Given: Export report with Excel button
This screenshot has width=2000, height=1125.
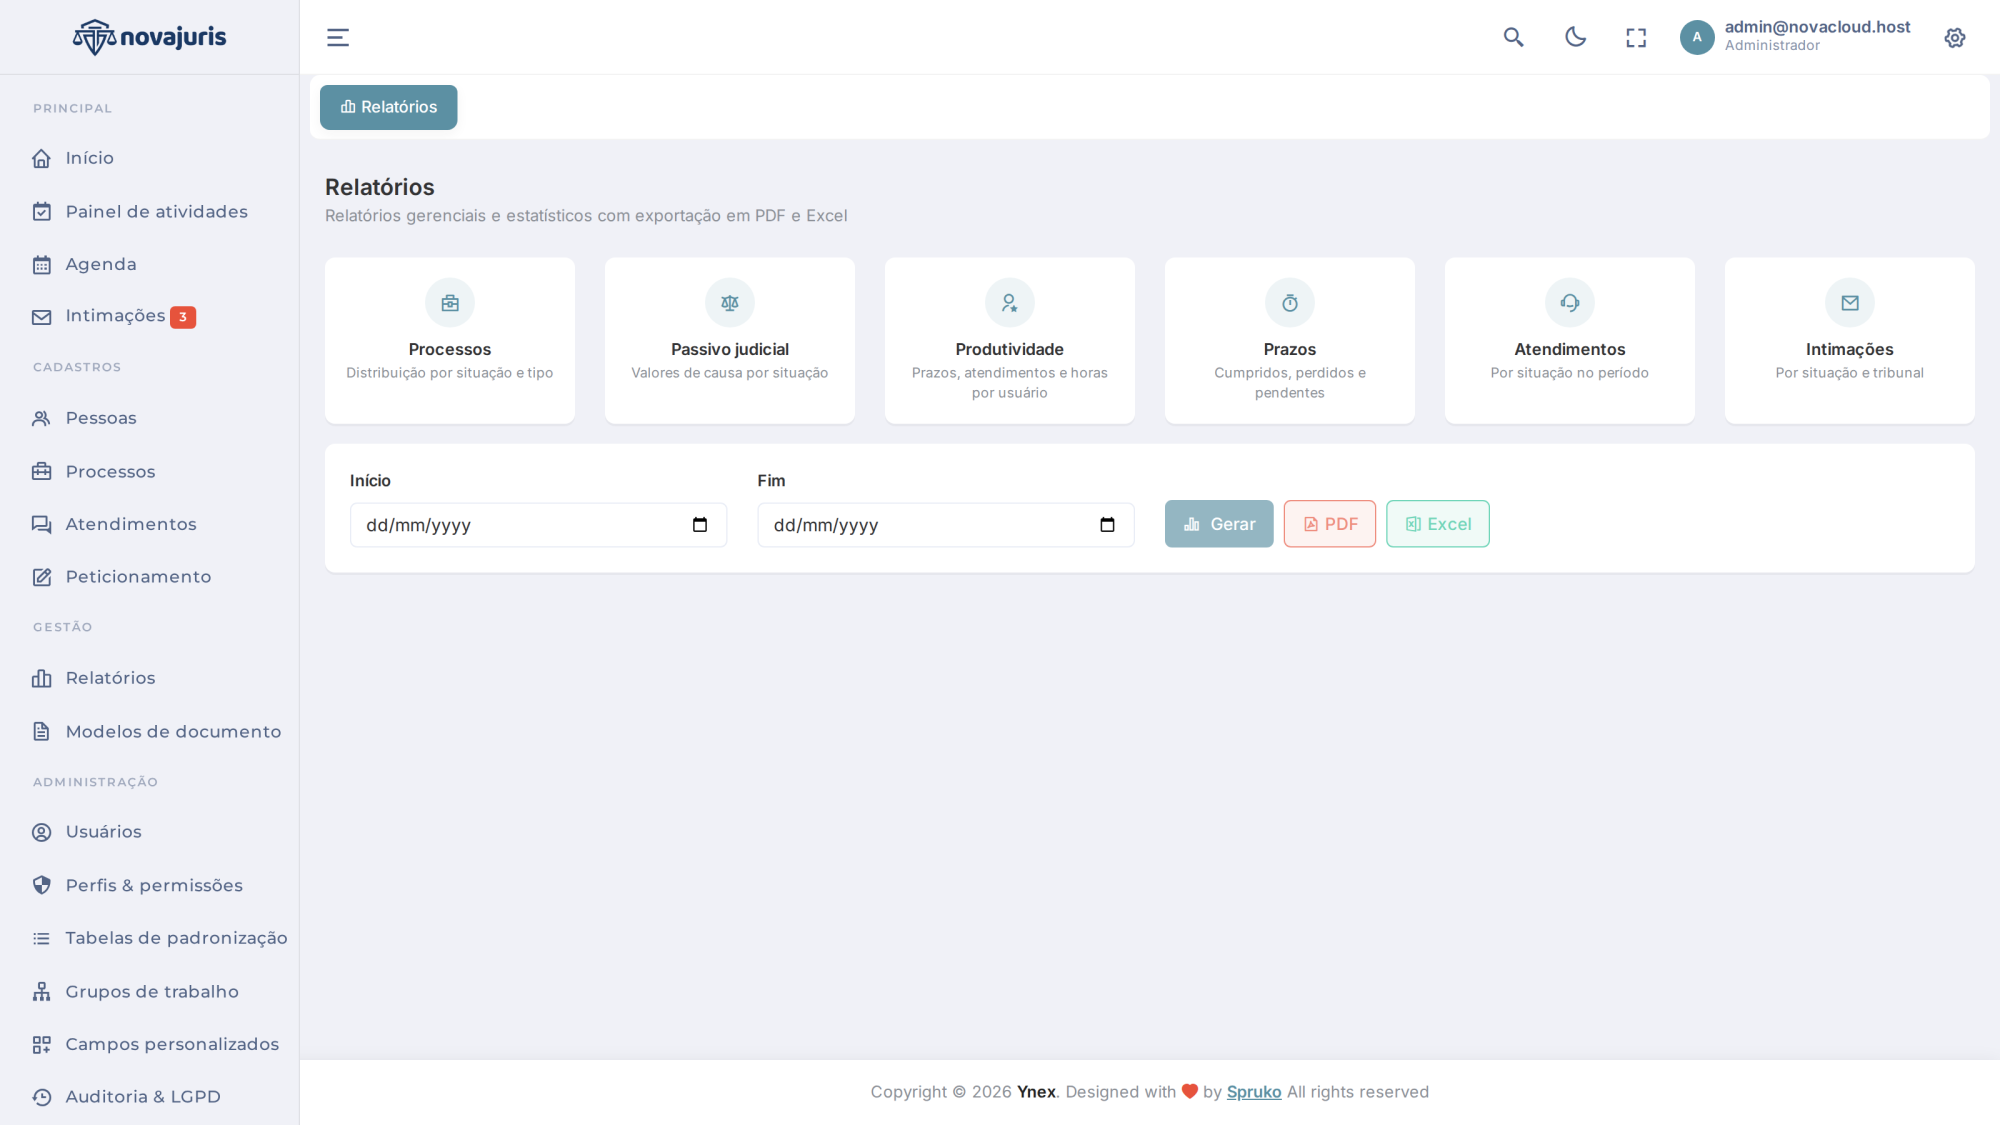Looking at the screenshot, I should pyautogui.click(x=1438, y=524).
